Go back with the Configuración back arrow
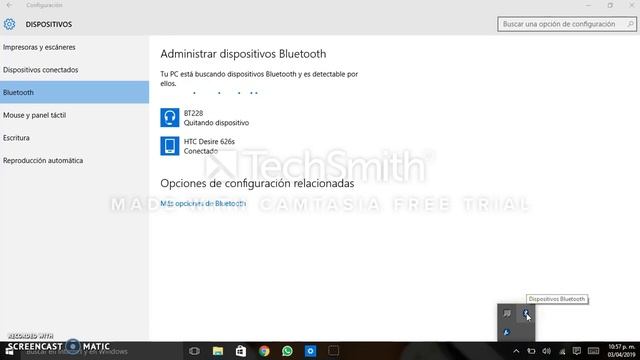 coord(9,5)
